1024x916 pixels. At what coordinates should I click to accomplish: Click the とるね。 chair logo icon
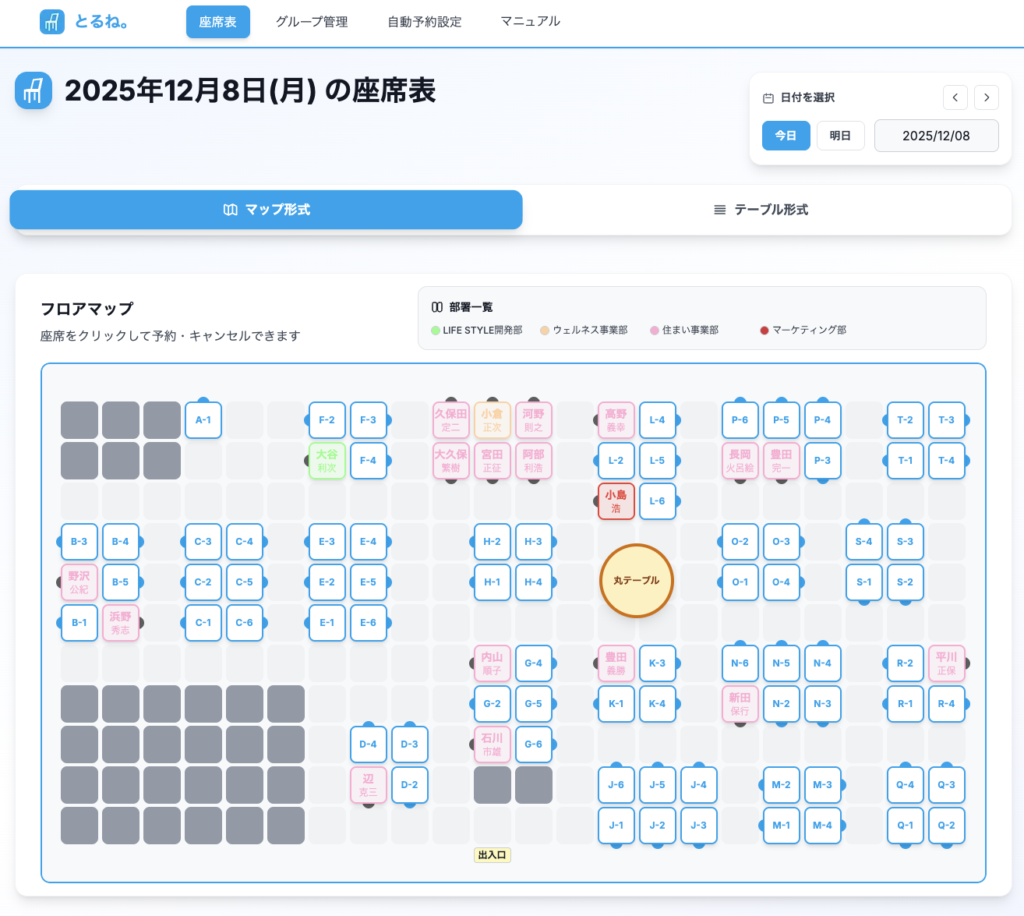pos(52,22)
